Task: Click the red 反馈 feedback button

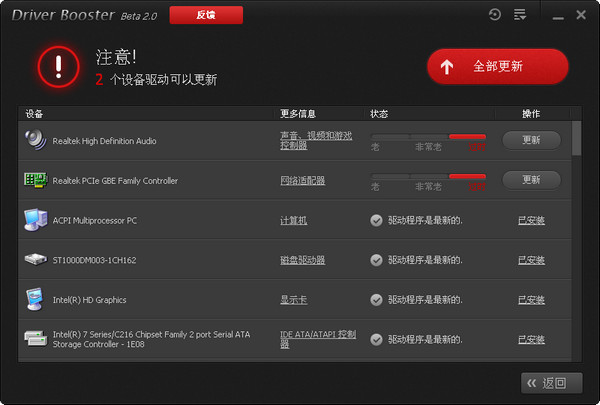Action: point(206,15)
